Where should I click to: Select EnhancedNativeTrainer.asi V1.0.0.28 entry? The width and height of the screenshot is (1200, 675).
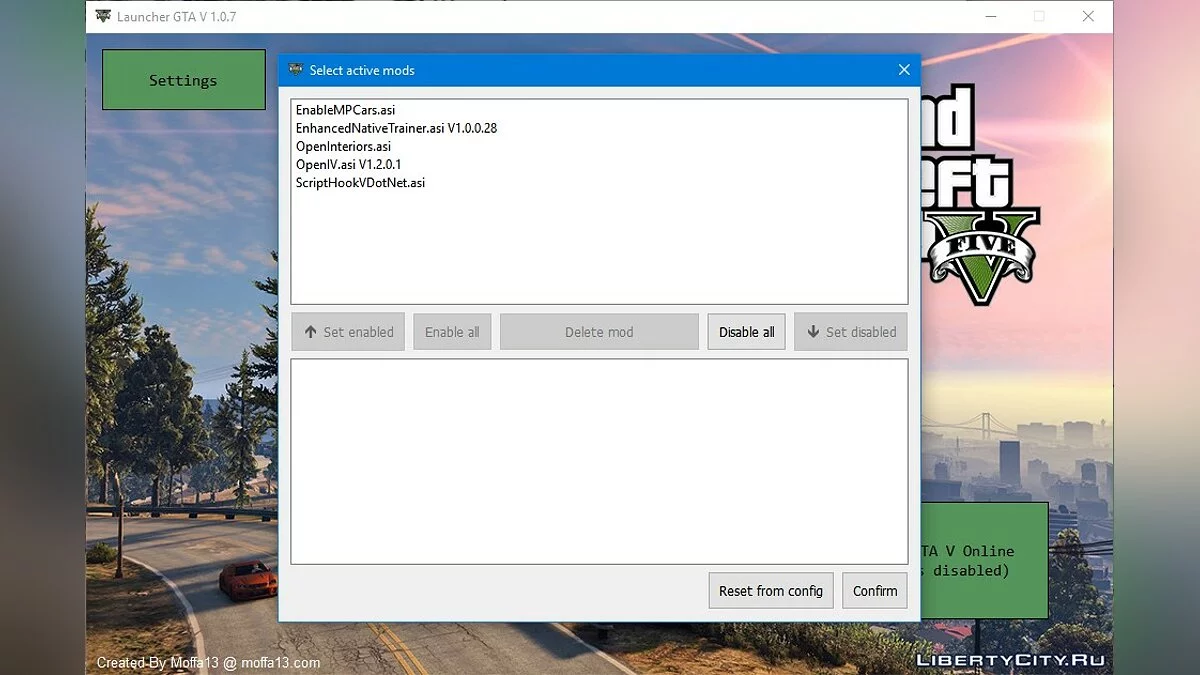[396, 128]
